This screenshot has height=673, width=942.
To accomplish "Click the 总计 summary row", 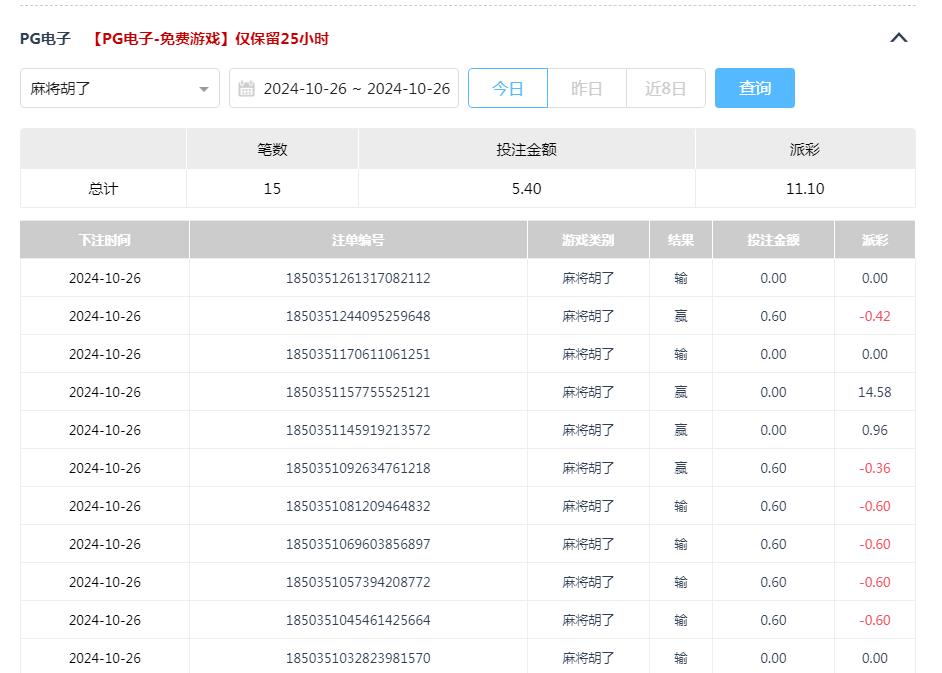I will coord(104,188).
